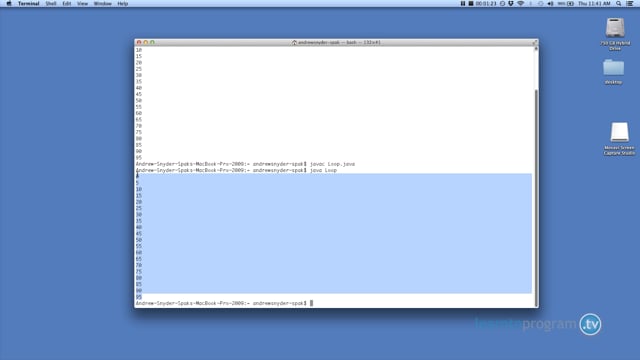Zoom the Terminal window with green button
Screen dimensions: 640x360
click(152, 42)
